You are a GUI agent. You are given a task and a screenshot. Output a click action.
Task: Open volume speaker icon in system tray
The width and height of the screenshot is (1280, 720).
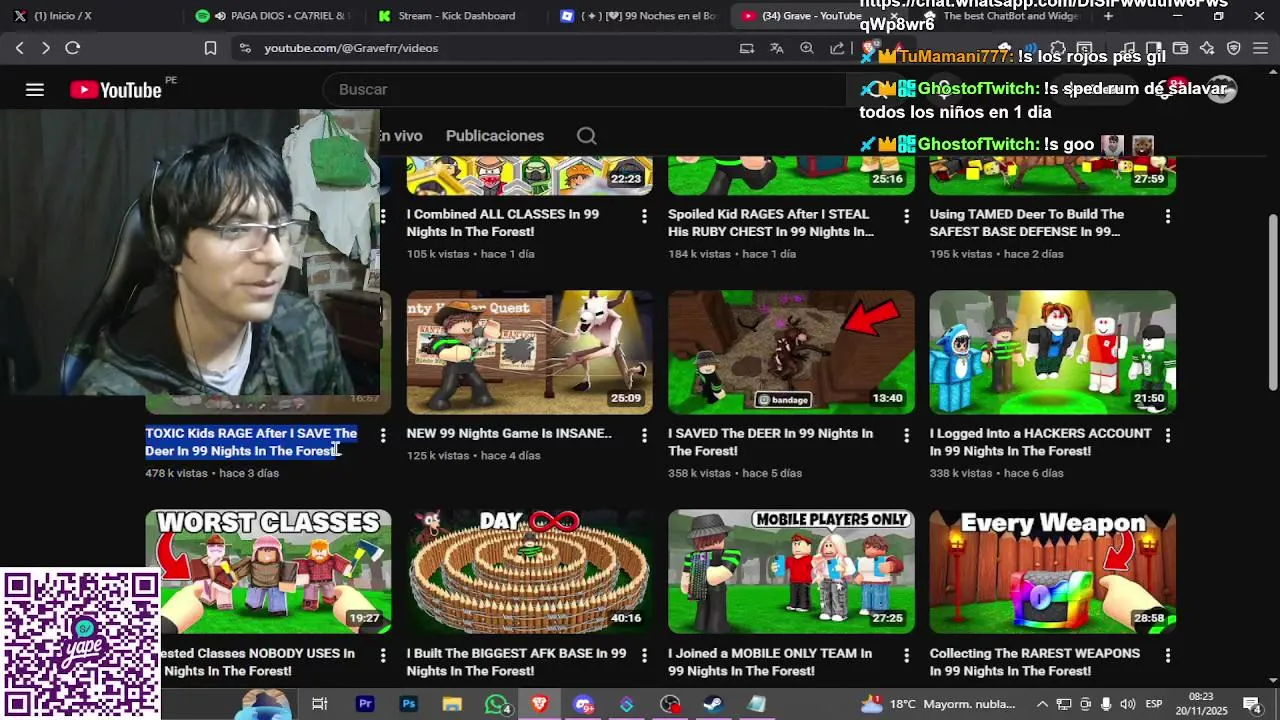pos(1127,704)
